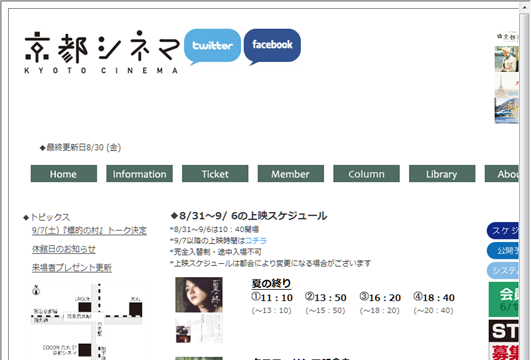This screenshot has height=360, width=531.
Task: Click the 夏の終り film poster thumbnail
Action: (x=199, y=295)
